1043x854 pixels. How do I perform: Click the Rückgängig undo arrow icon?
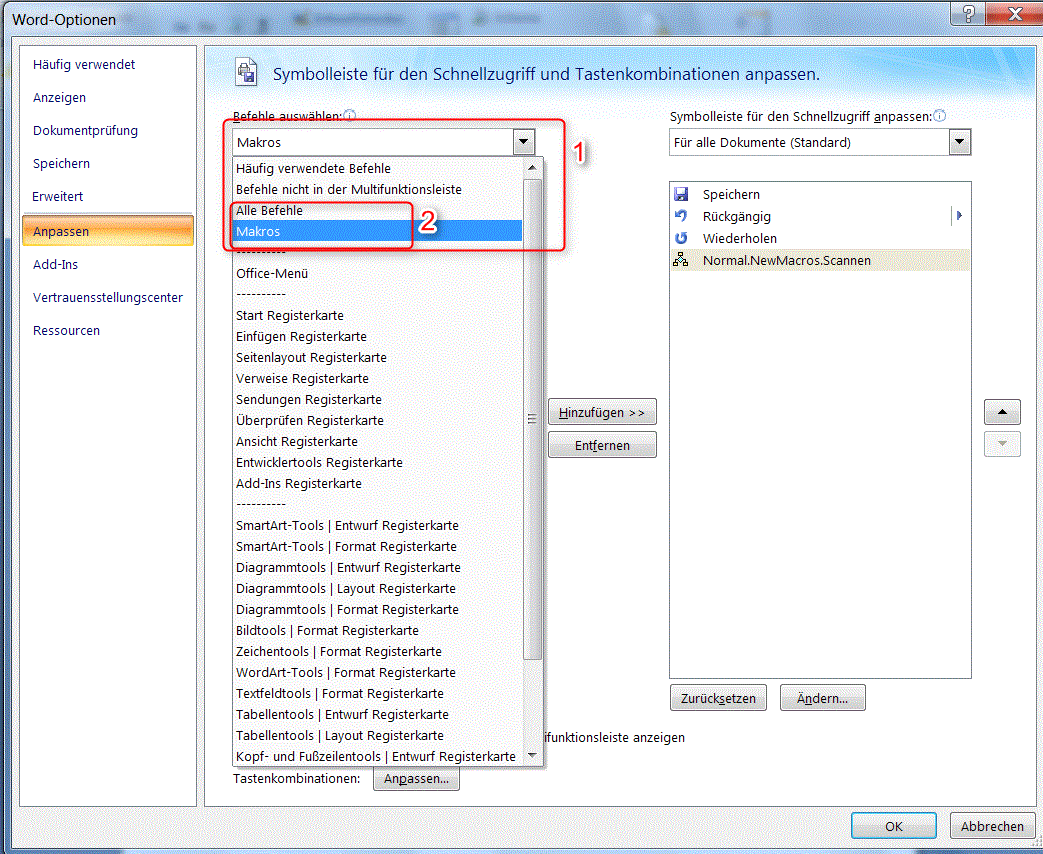[682, 216]
